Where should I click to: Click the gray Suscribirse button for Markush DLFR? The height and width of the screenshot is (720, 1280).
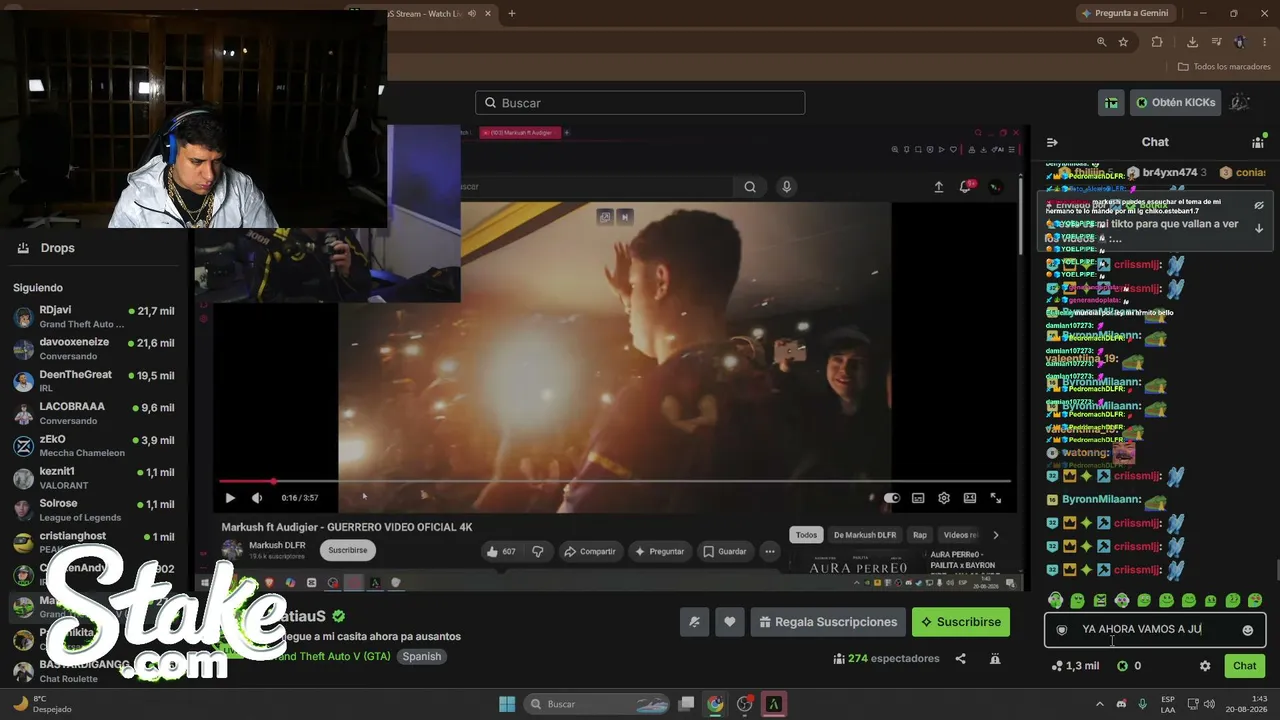tap(348, 550)
